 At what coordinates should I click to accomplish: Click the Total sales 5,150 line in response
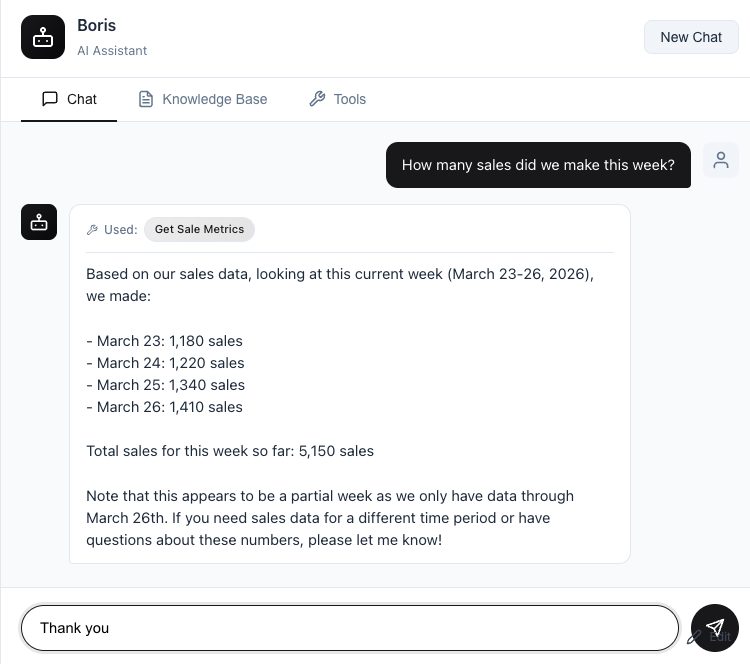(230, 451)
